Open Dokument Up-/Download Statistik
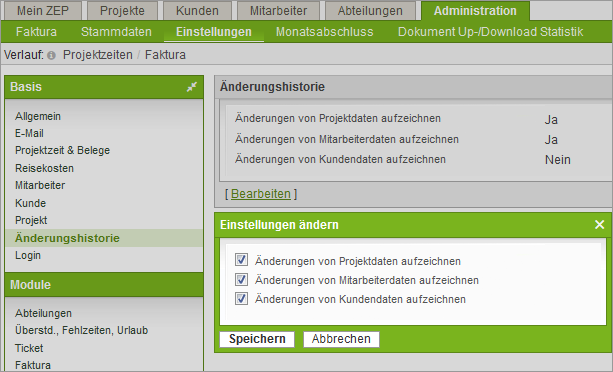The height and width of the screenshot is (372, 613). pyautogui.click(x=491, y=32)
